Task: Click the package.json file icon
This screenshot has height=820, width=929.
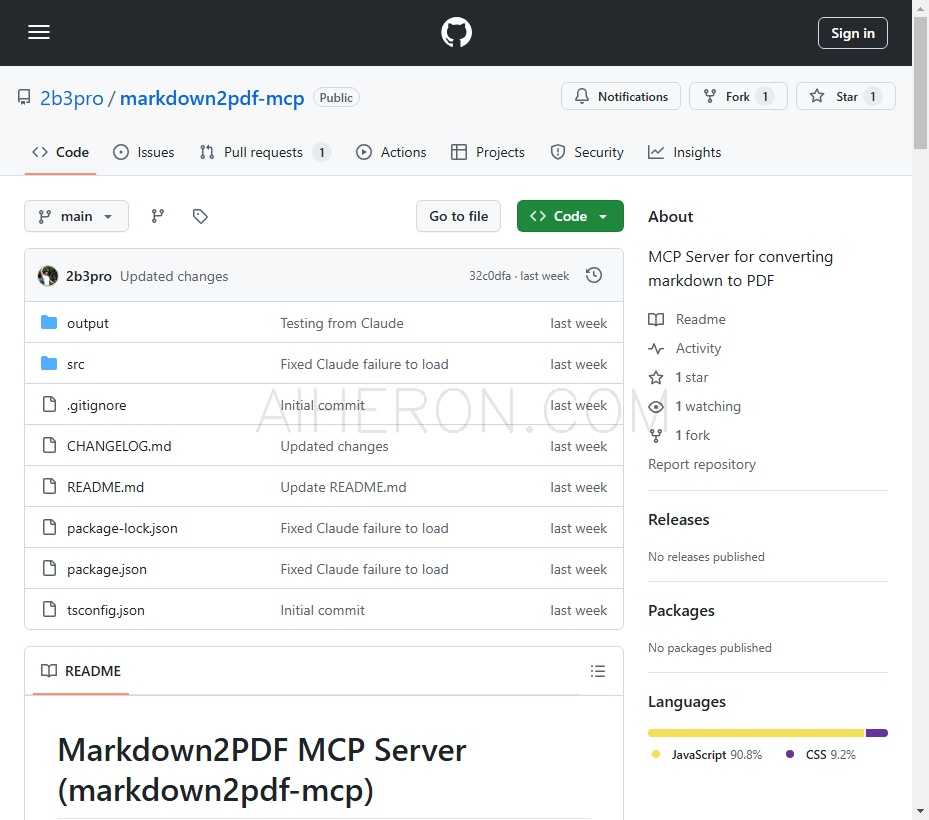Action: point(49,568)
